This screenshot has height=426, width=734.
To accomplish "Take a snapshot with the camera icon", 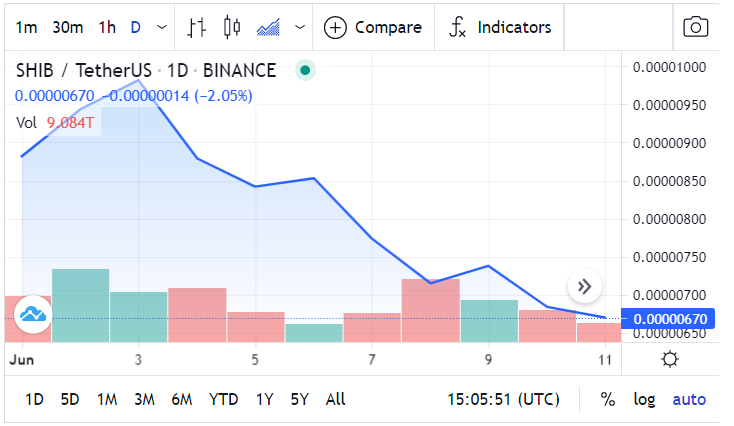I will pos(696,27).
